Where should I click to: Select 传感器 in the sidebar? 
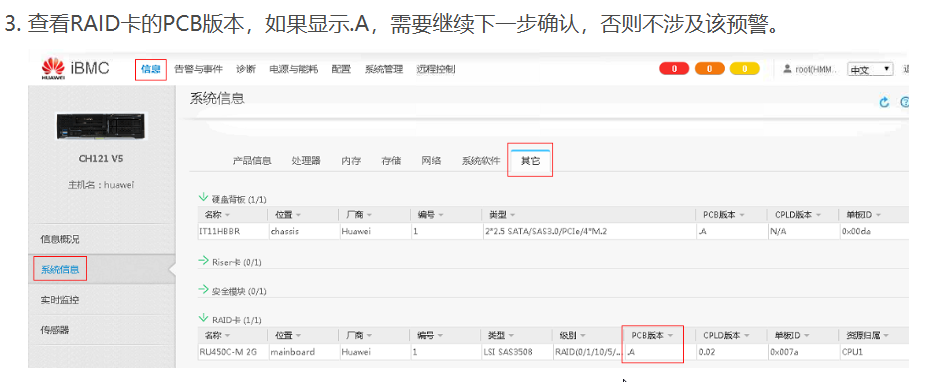pyautogui.click(x=54, y=330)
